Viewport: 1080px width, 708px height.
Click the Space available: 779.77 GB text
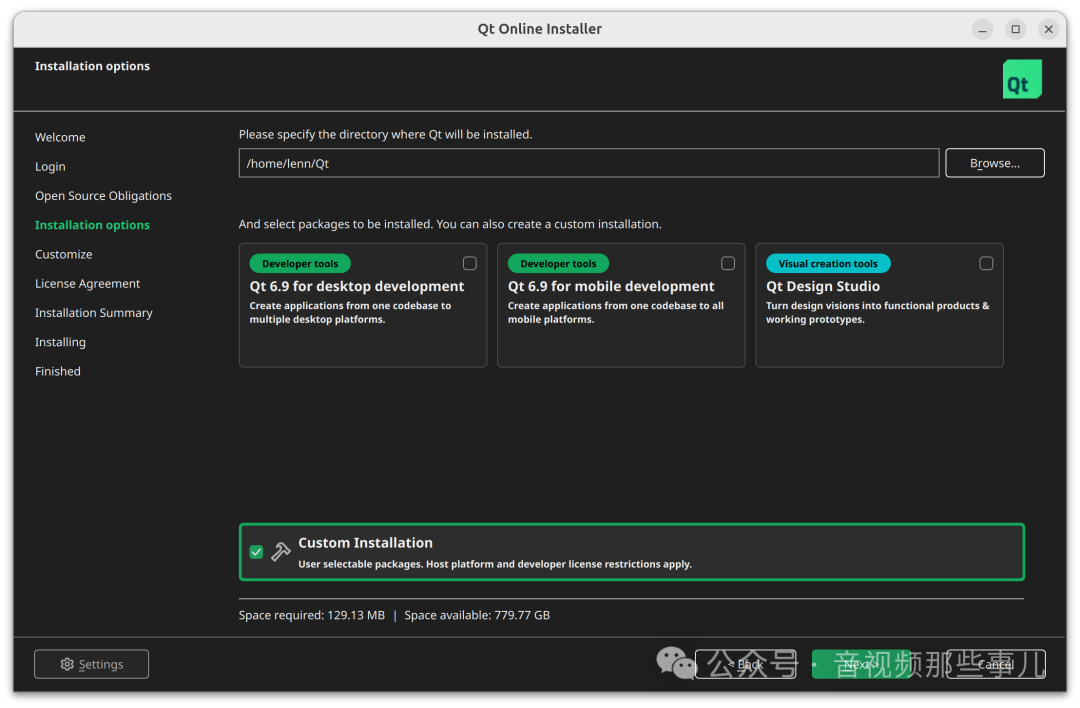coord(477,615)
